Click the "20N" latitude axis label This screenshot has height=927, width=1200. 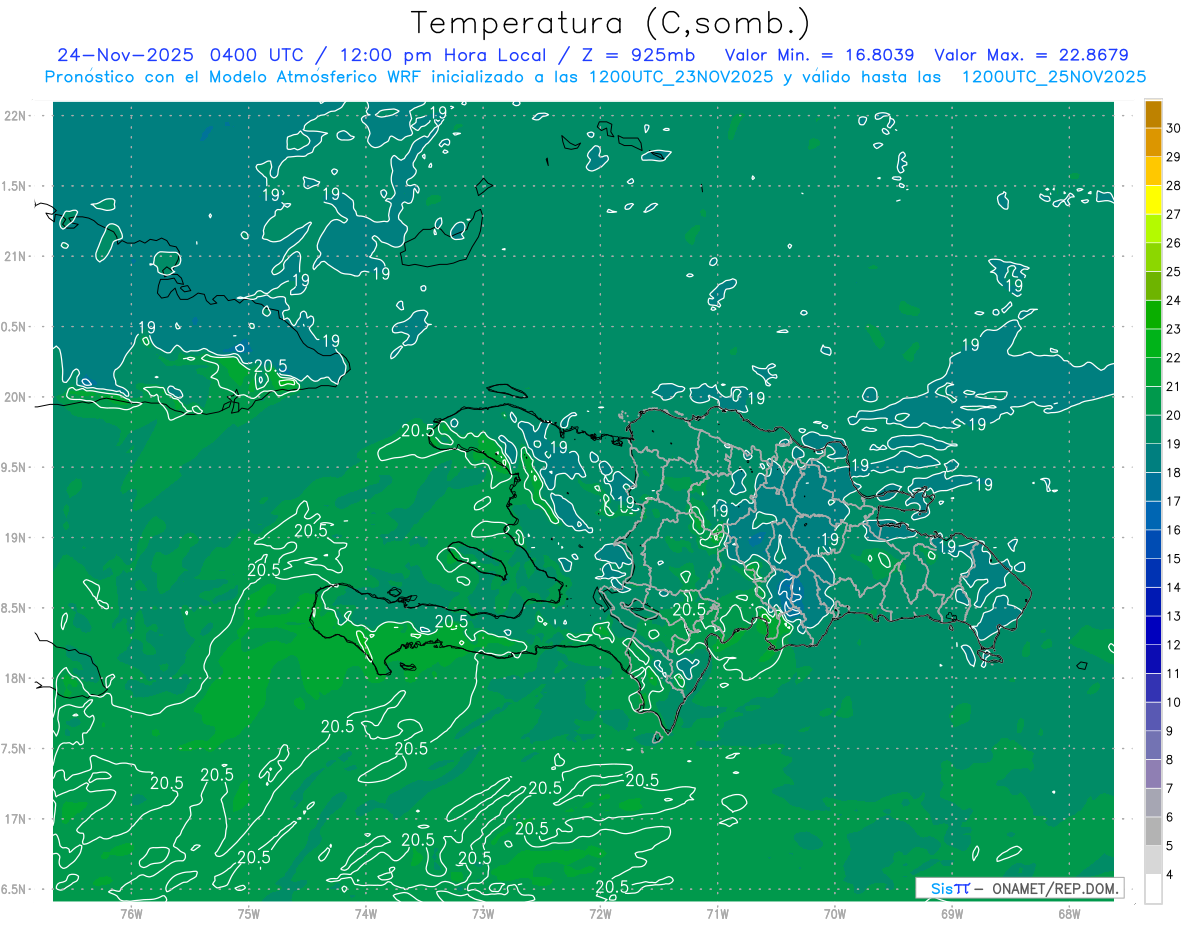point(15,397)
